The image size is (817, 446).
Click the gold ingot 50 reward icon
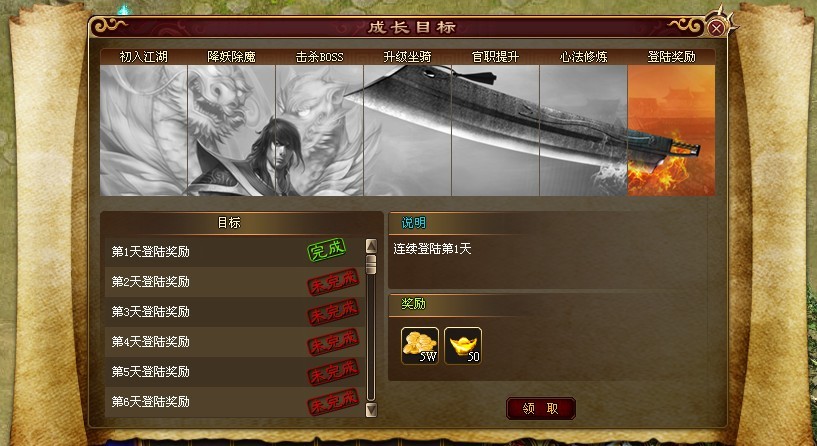coord(463,345)
